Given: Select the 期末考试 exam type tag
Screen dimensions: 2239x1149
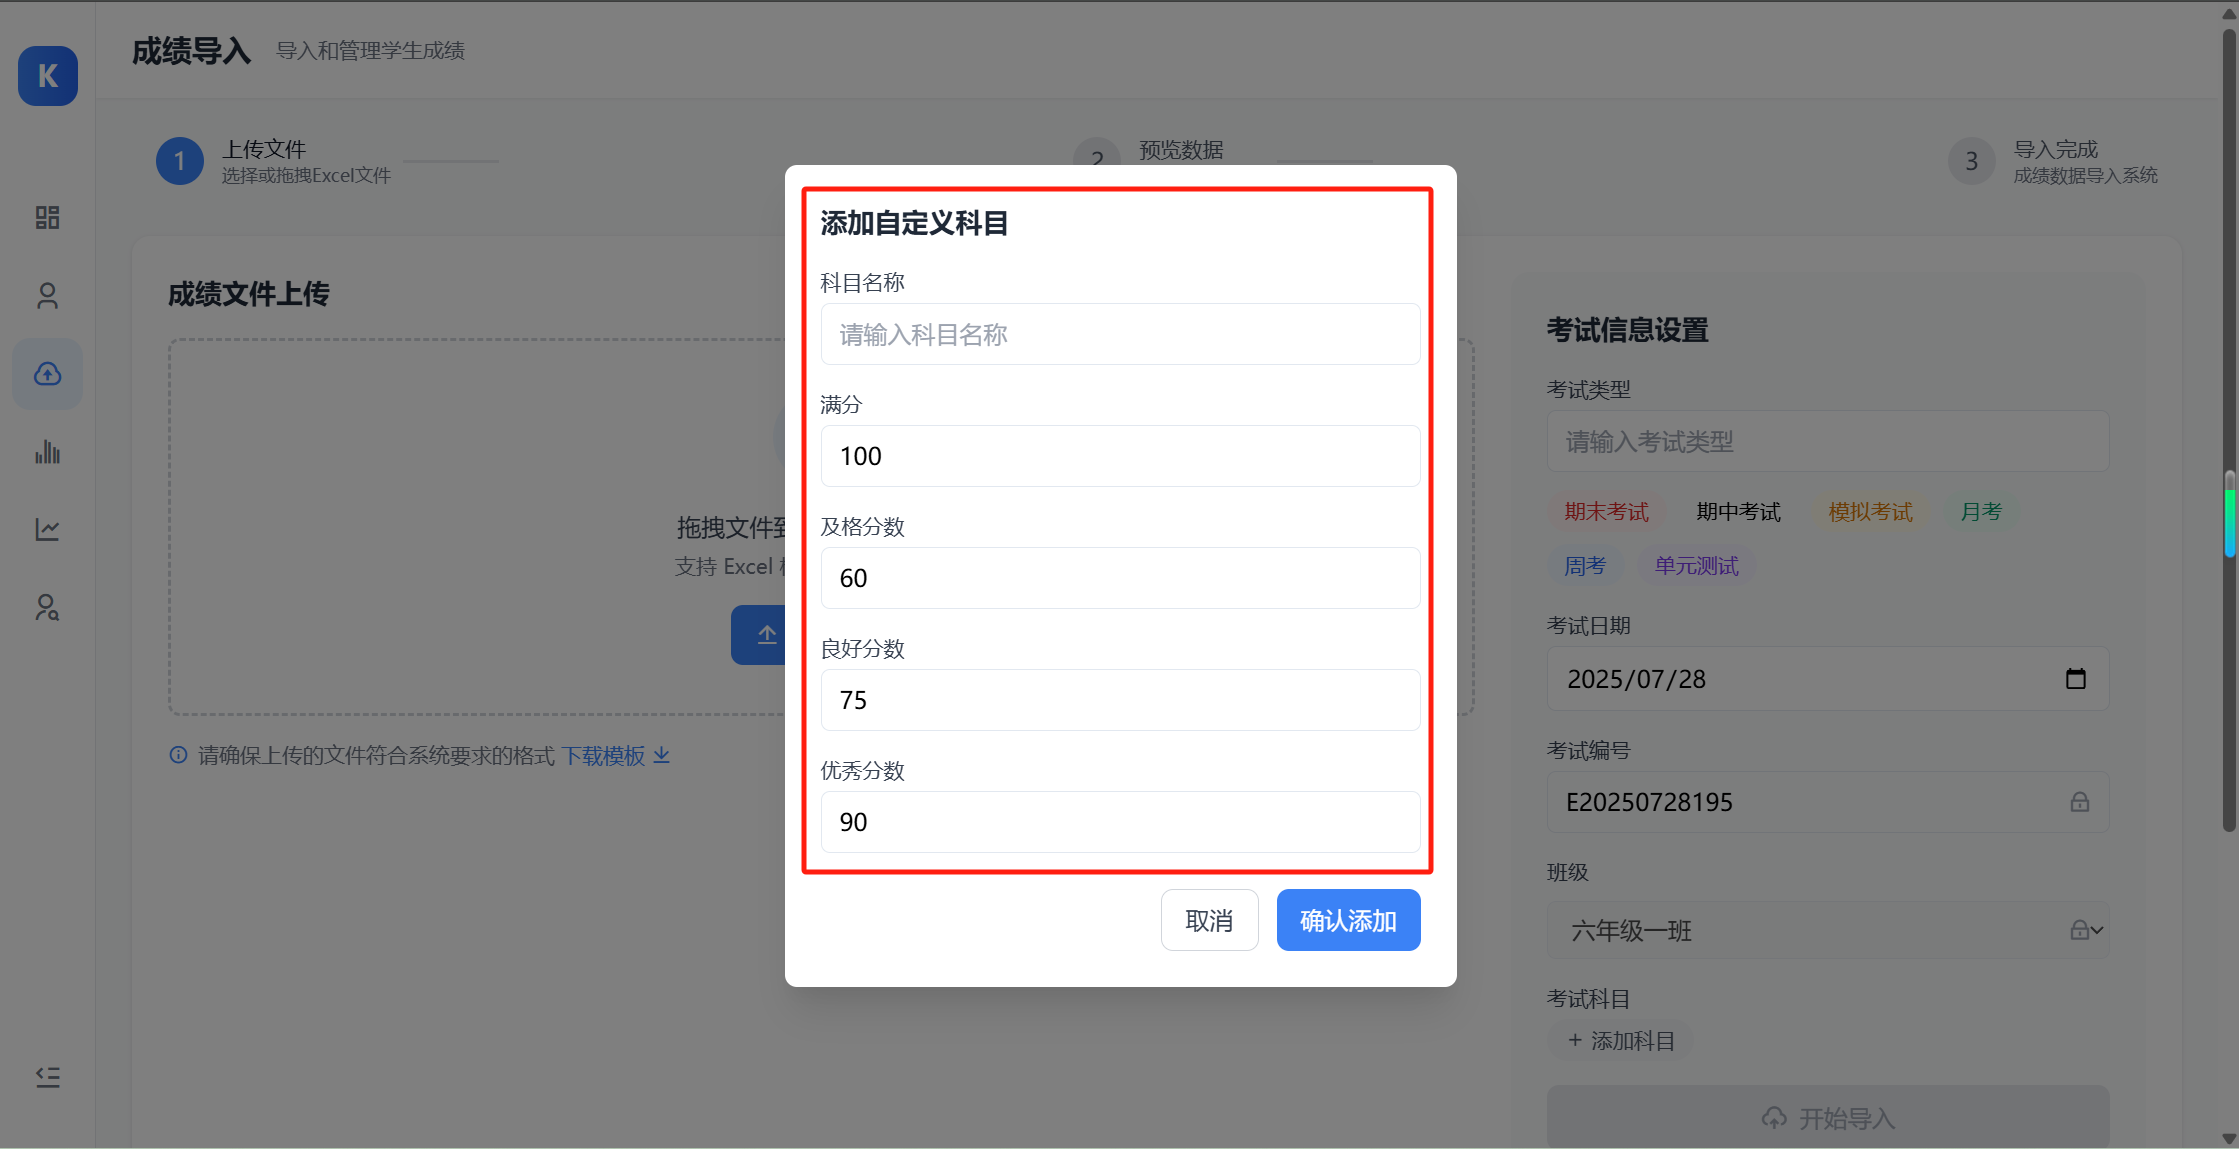Looking at the screenshot, I should pos(1606,511).
